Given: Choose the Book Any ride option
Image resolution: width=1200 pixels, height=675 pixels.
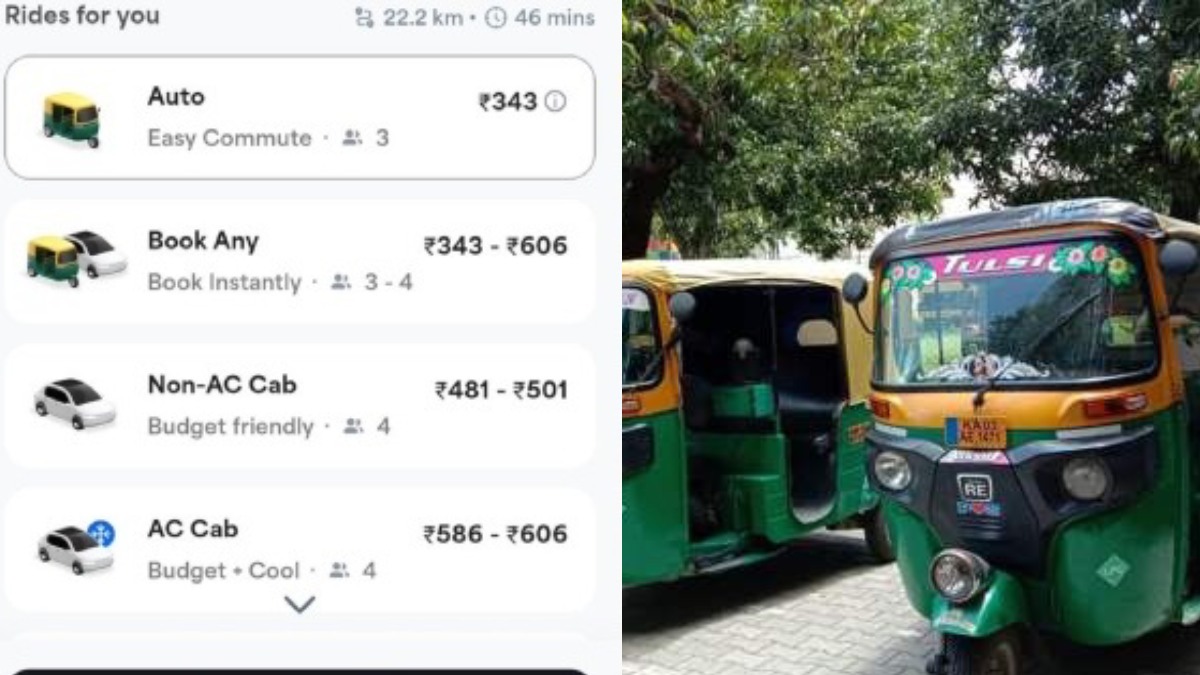Looking at the screenshot, I should click(x=299, y=261).
